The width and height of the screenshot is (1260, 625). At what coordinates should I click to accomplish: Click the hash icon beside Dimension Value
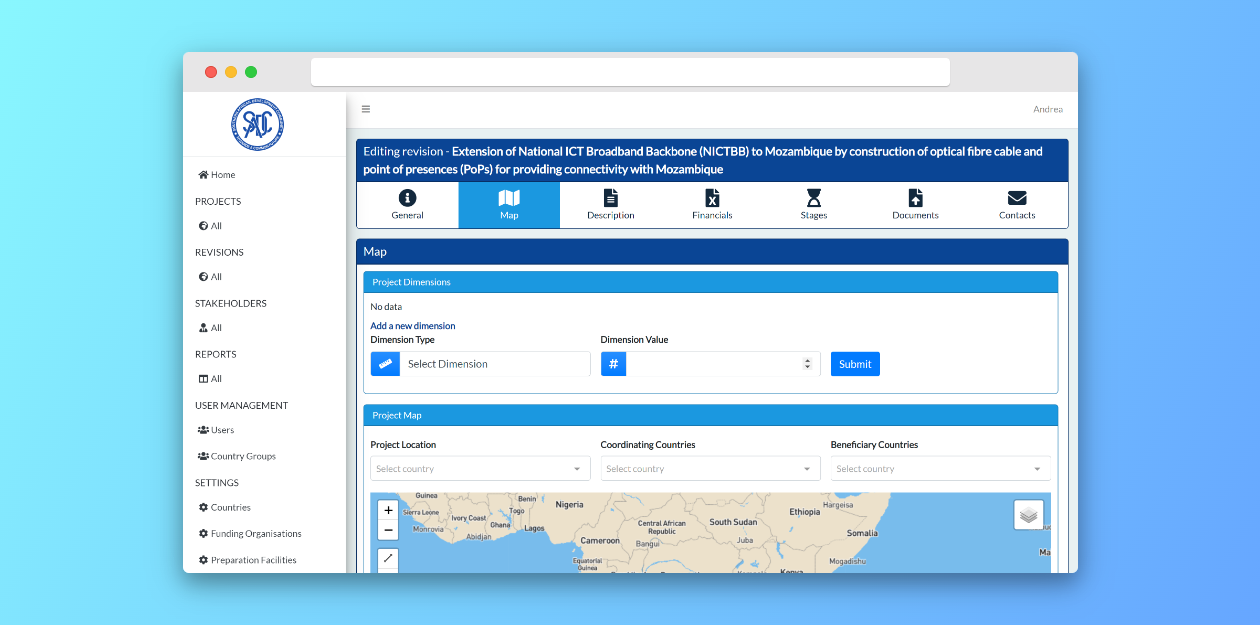614,364
